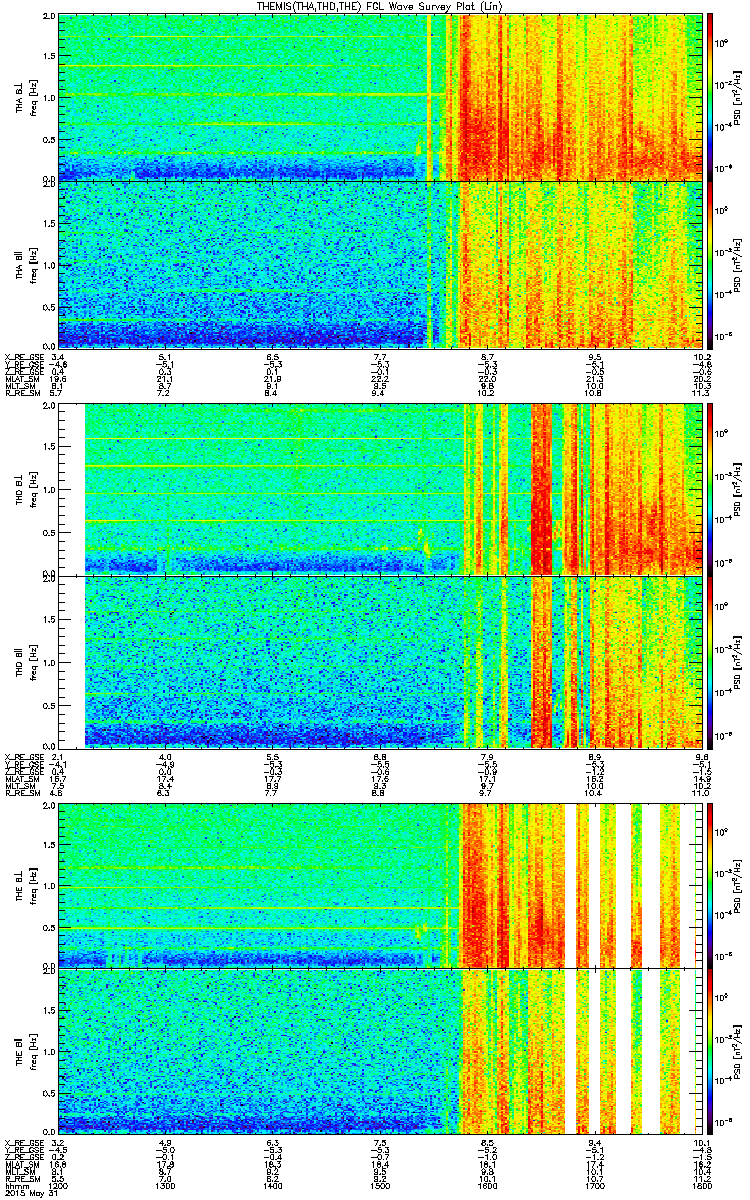
Task: Select the THA B-perp spectrogram panel
Action: (381, 96)
